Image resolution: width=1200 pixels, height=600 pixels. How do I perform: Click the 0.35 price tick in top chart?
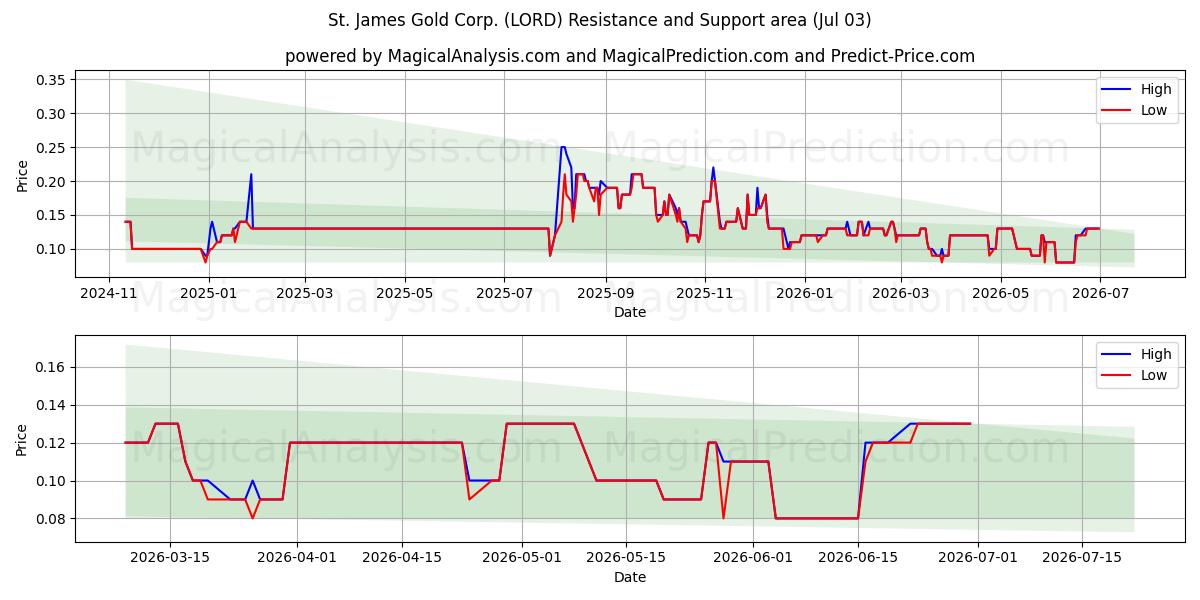[51, 80]
